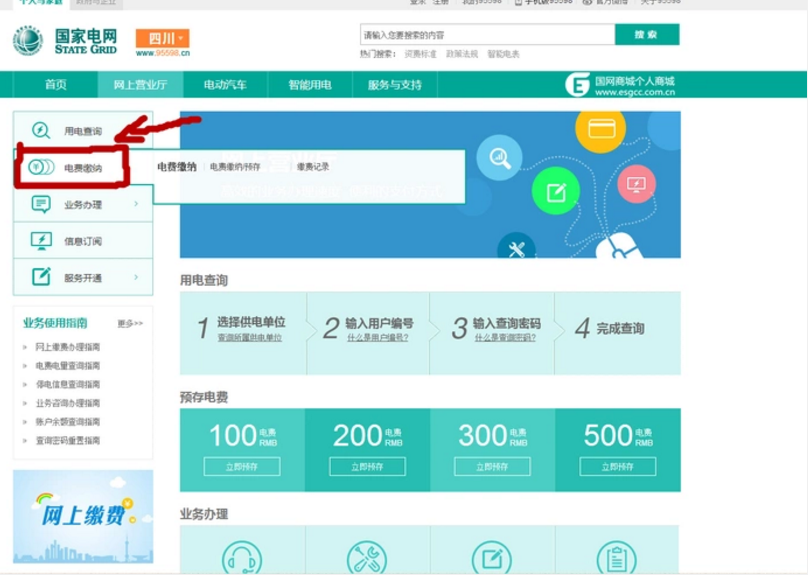Image resolution: width=810 pixels, height=577 pixels.
Task: Click the 搜索 search button
Action: tap(647, 33)
